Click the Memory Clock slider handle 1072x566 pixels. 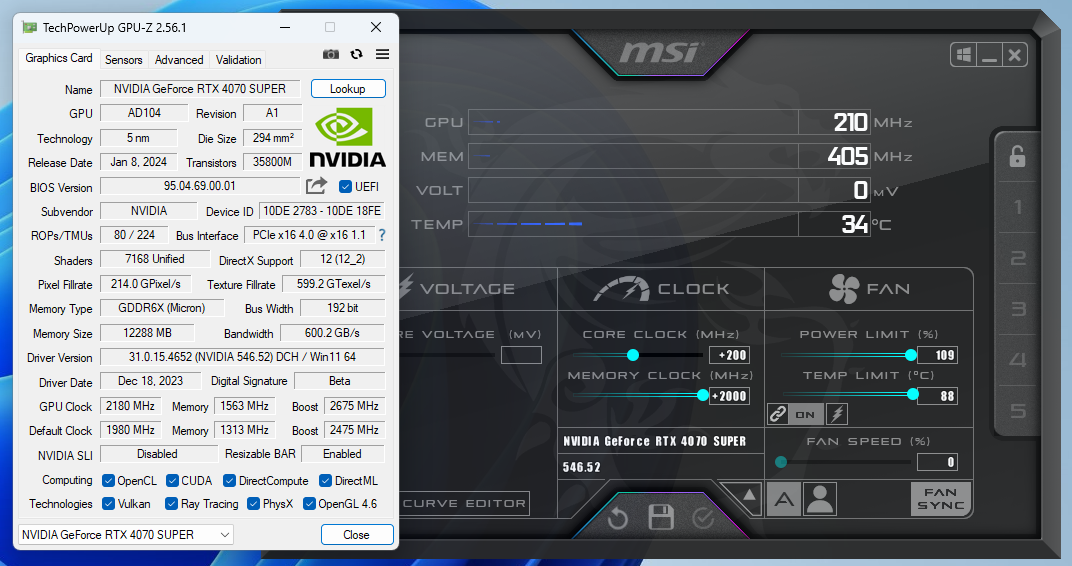click(x=703, y=395)
